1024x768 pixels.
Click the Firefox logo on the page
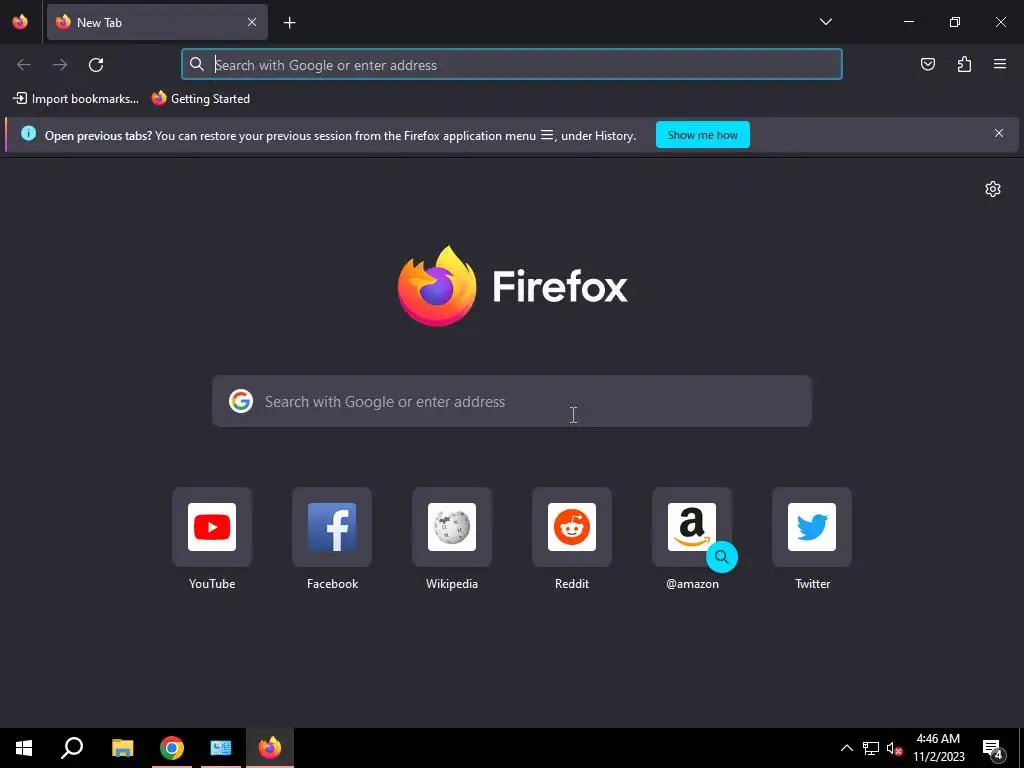click(x=513, y=286)
